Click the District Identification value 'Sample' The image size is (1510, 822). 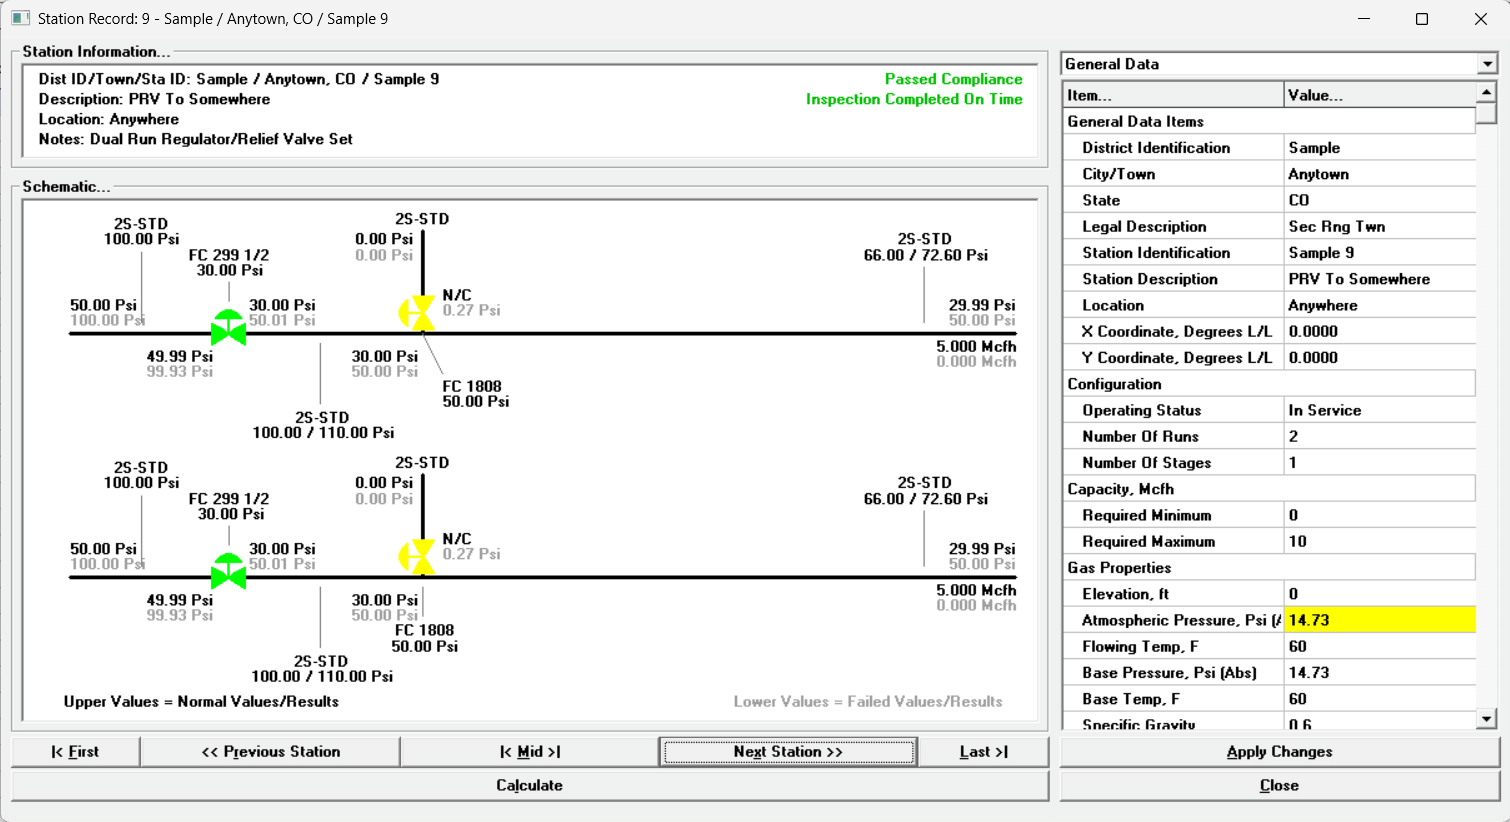[x=1380, y=148]
